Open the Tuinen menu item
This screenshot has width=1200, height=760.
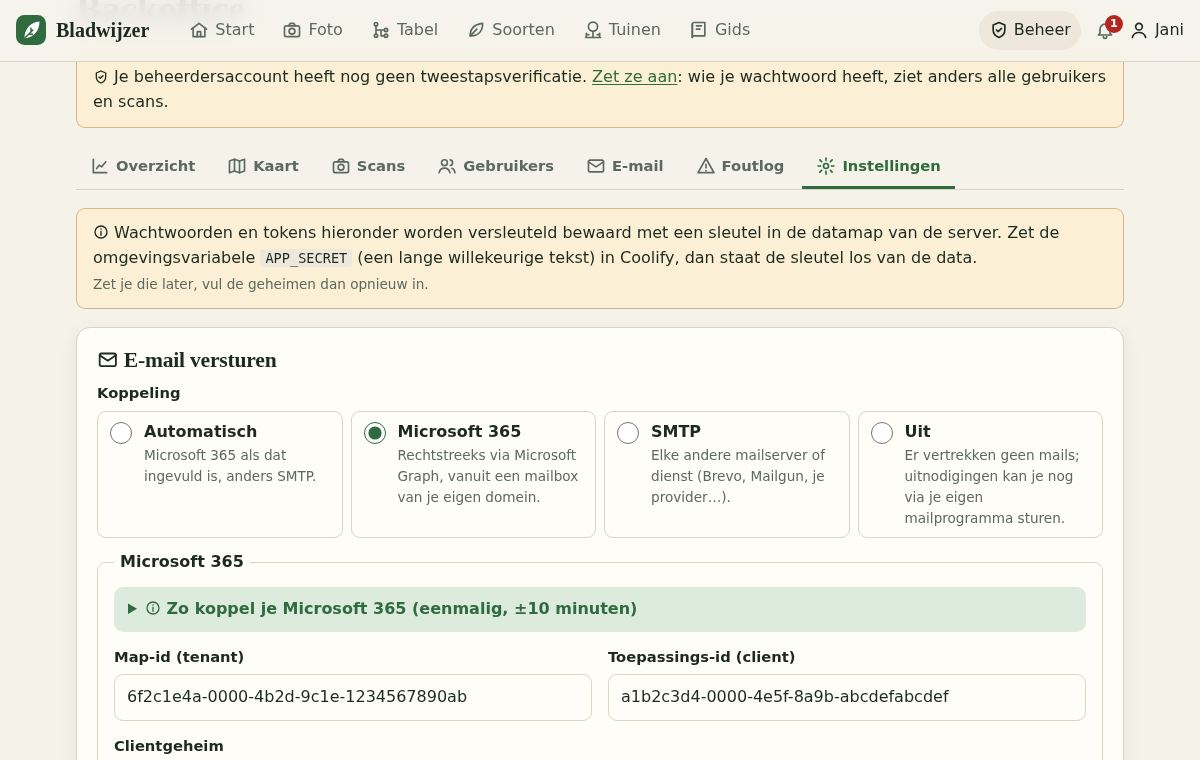(x=622, y=30)
